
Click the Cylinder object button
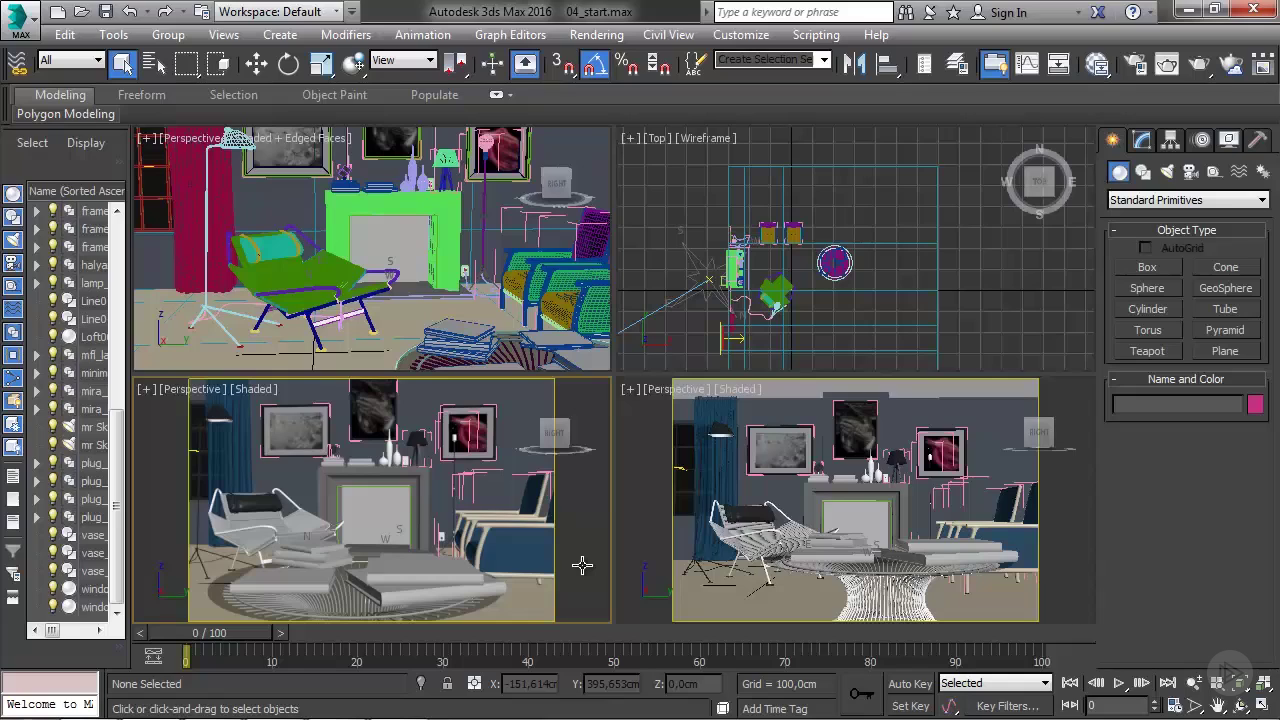pyautogui.click(x=1147, y=309)
